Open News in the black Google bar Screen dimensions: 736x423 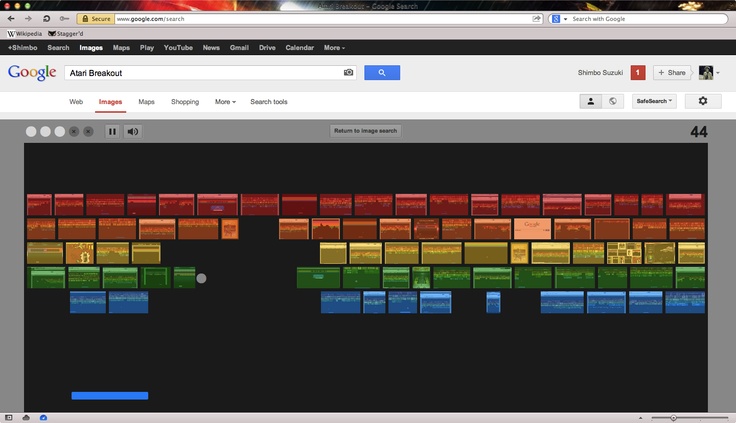[211, 48]
